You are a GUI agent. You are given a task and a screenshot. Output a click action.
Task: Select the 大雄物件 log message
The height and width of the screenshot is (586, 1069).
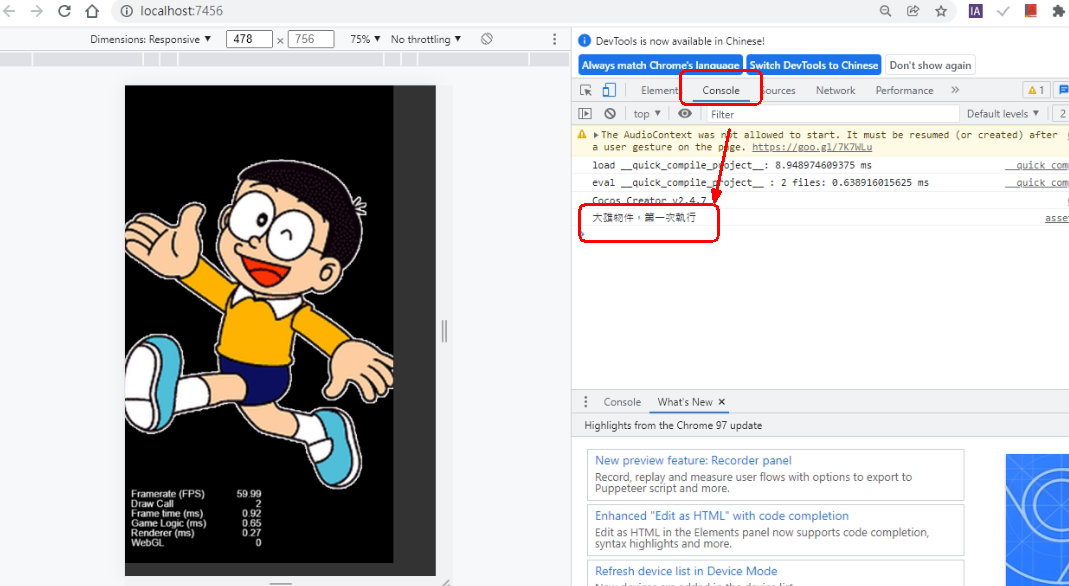pos(644,218)
